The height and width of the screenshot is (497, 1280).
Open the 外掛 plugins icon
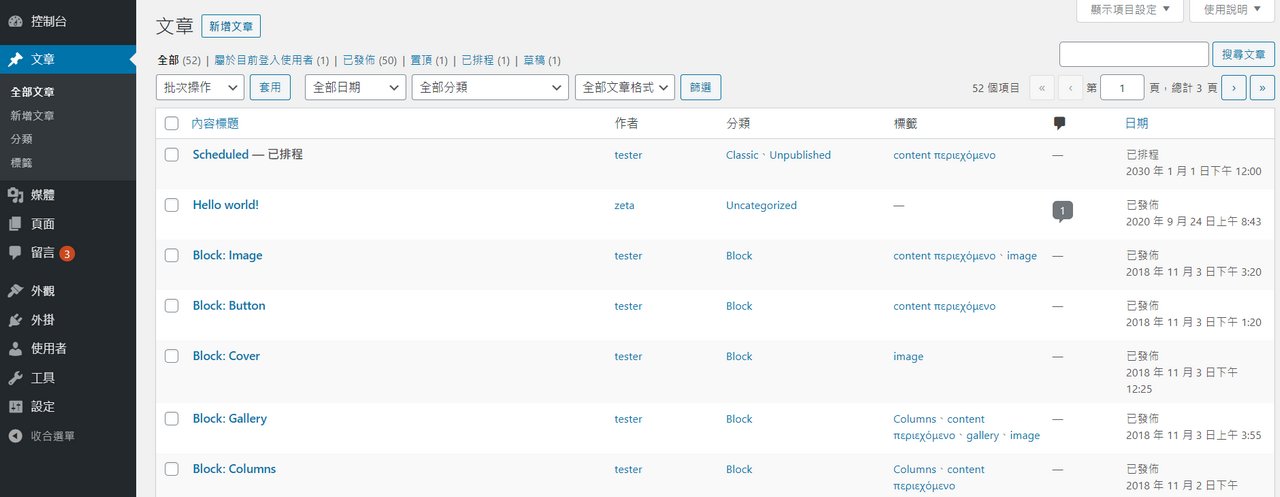point(15,320)
